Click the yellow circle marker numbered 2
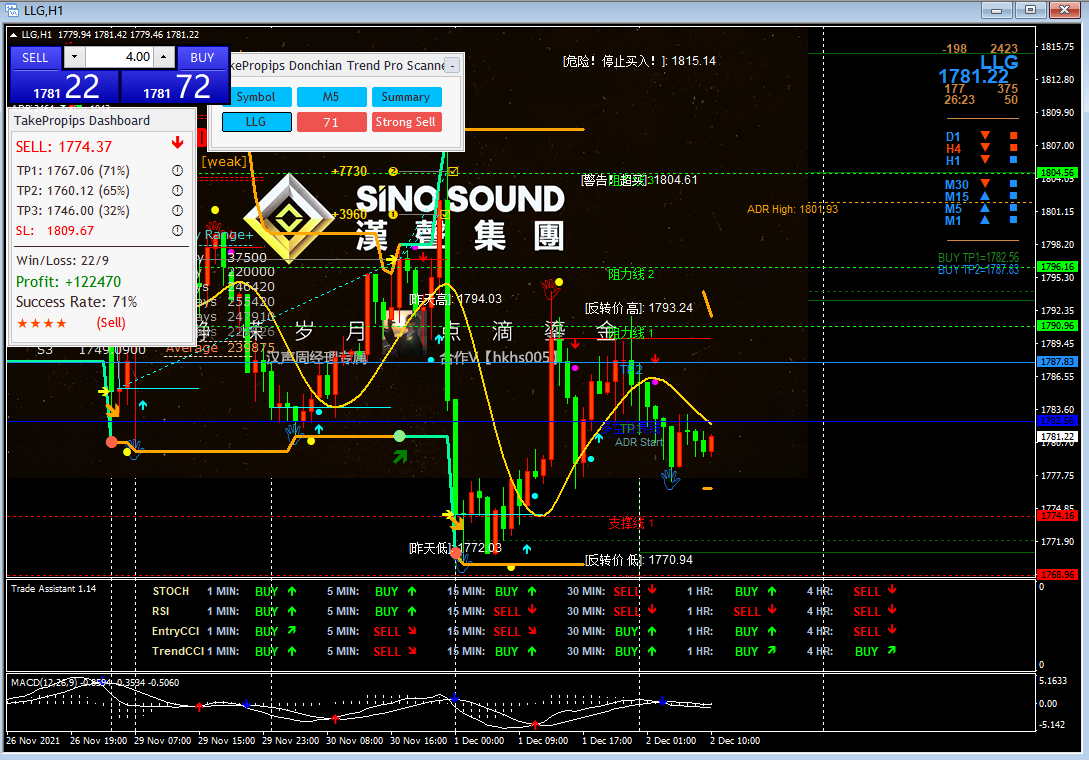Viewport: 1089px width, 760px height. 393,171
